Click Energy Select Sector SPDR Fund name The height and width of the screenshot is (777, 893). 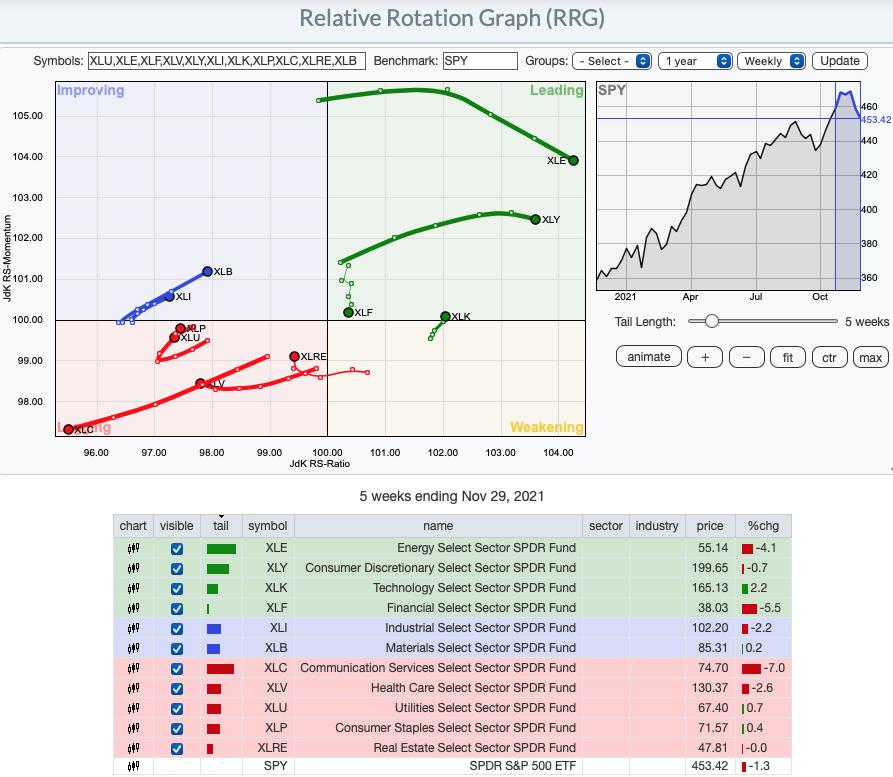coord(486,548)
